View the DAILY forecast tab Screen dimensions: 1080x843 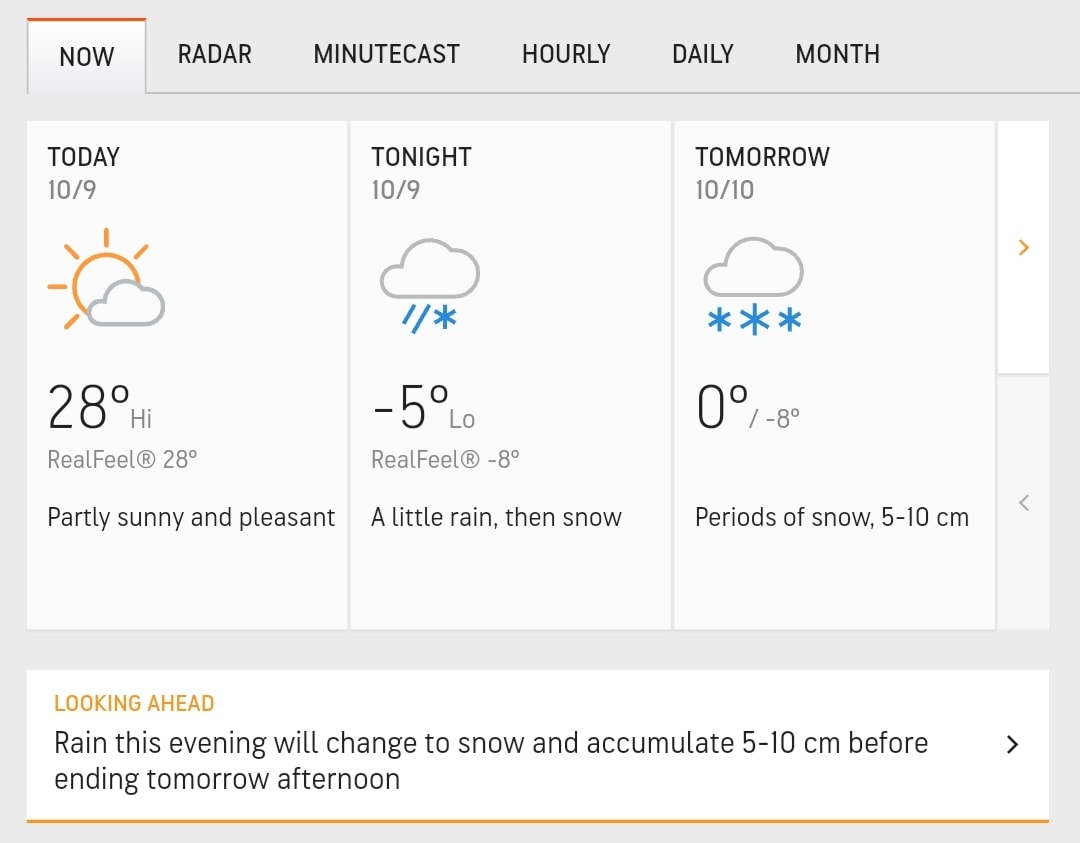703,54
